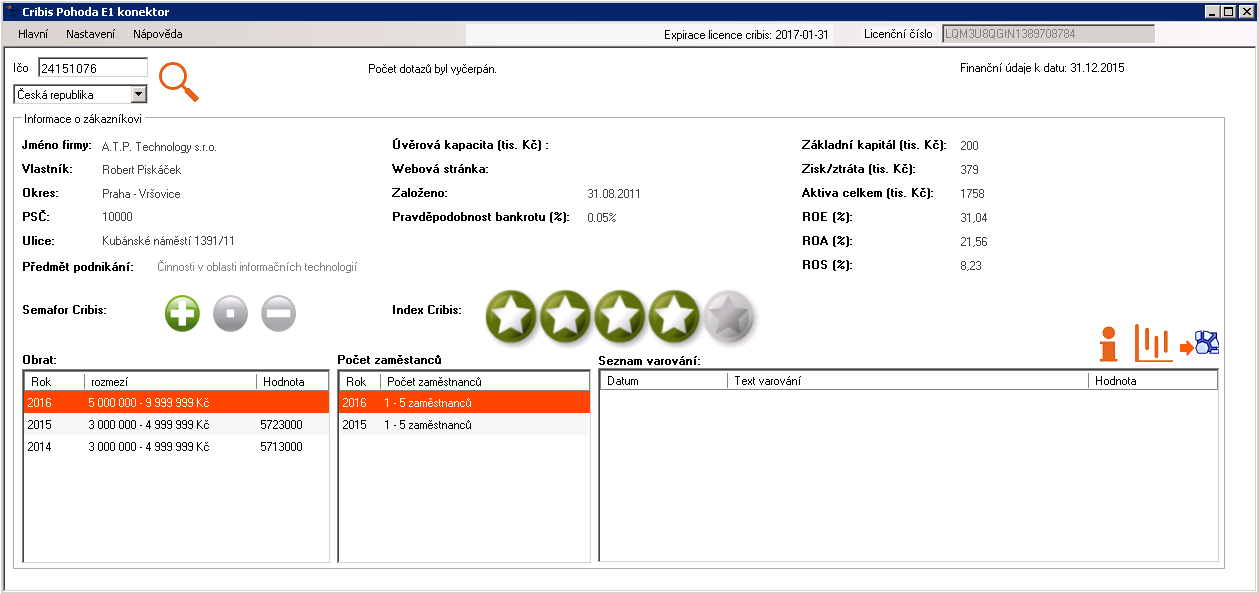Screen dimensions: 1259x594
Task: Select the 2015 row in Obrat table
Action: tap(176, 425)
